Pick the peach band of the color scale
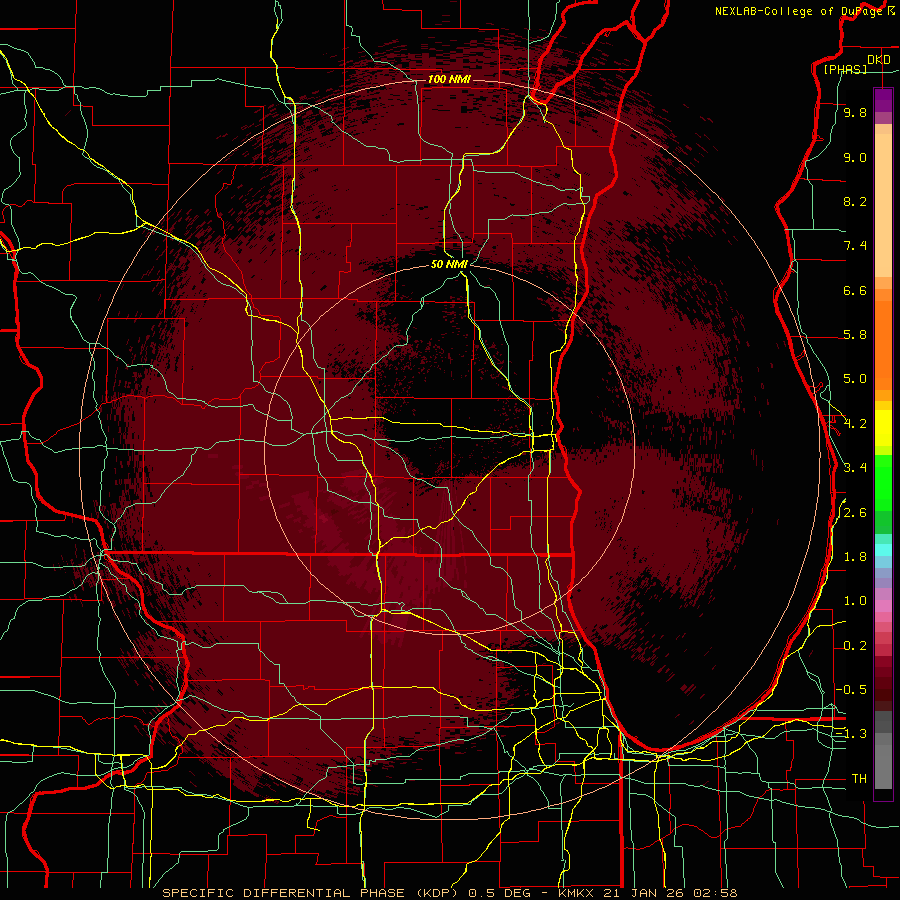The image size is (900, 900). point(883,201)
